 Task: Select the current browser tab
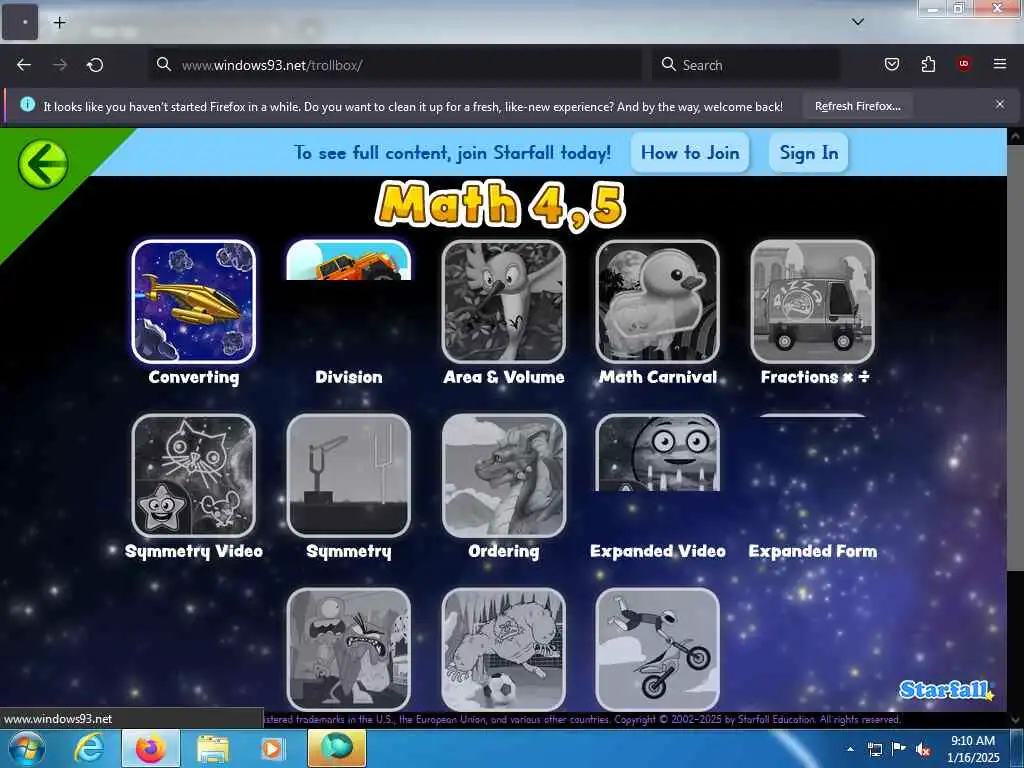pyautogui.click(x=20, y=22)
